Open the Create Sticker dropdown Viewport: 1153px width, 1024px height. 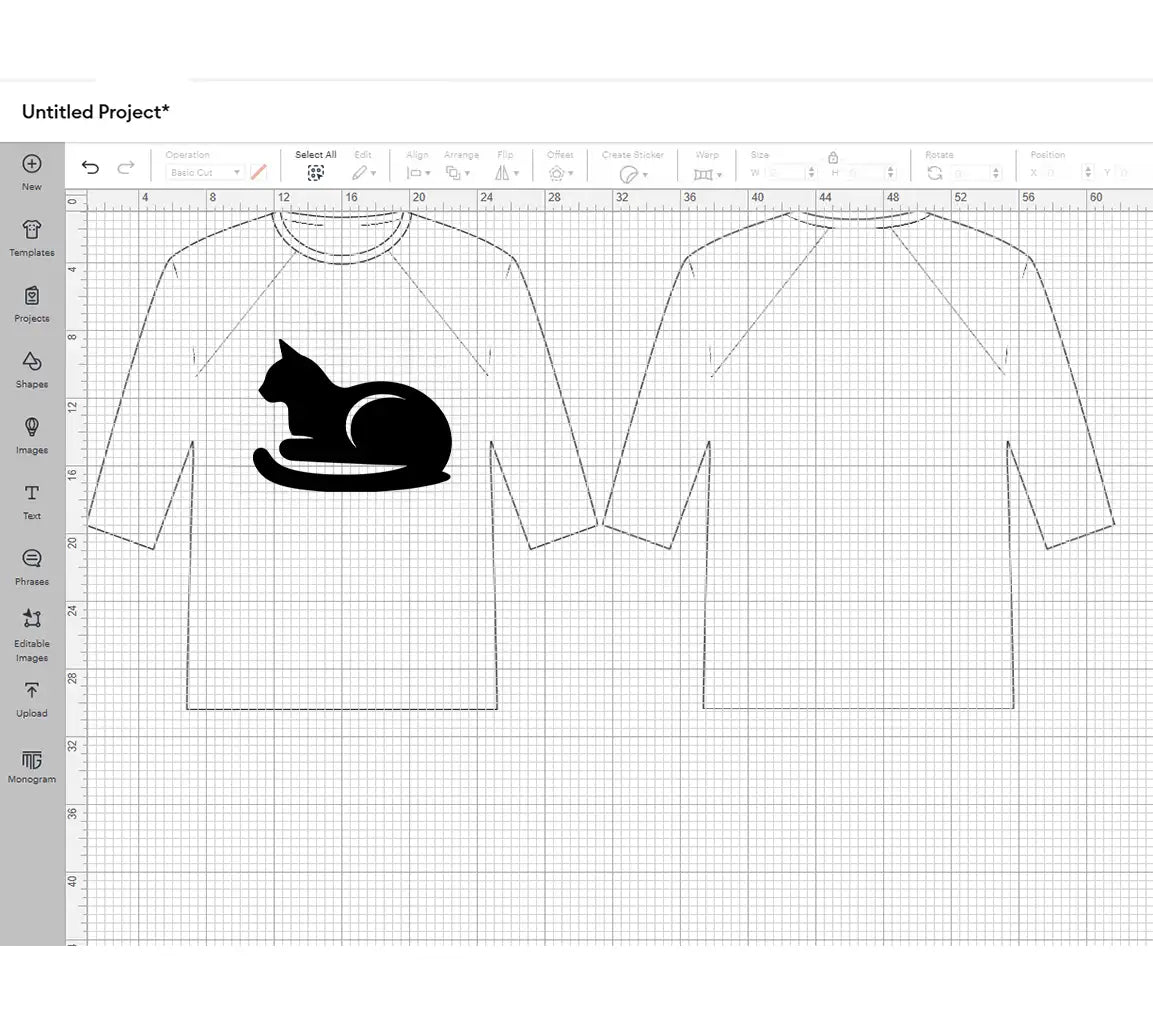(x=633, y=174)
